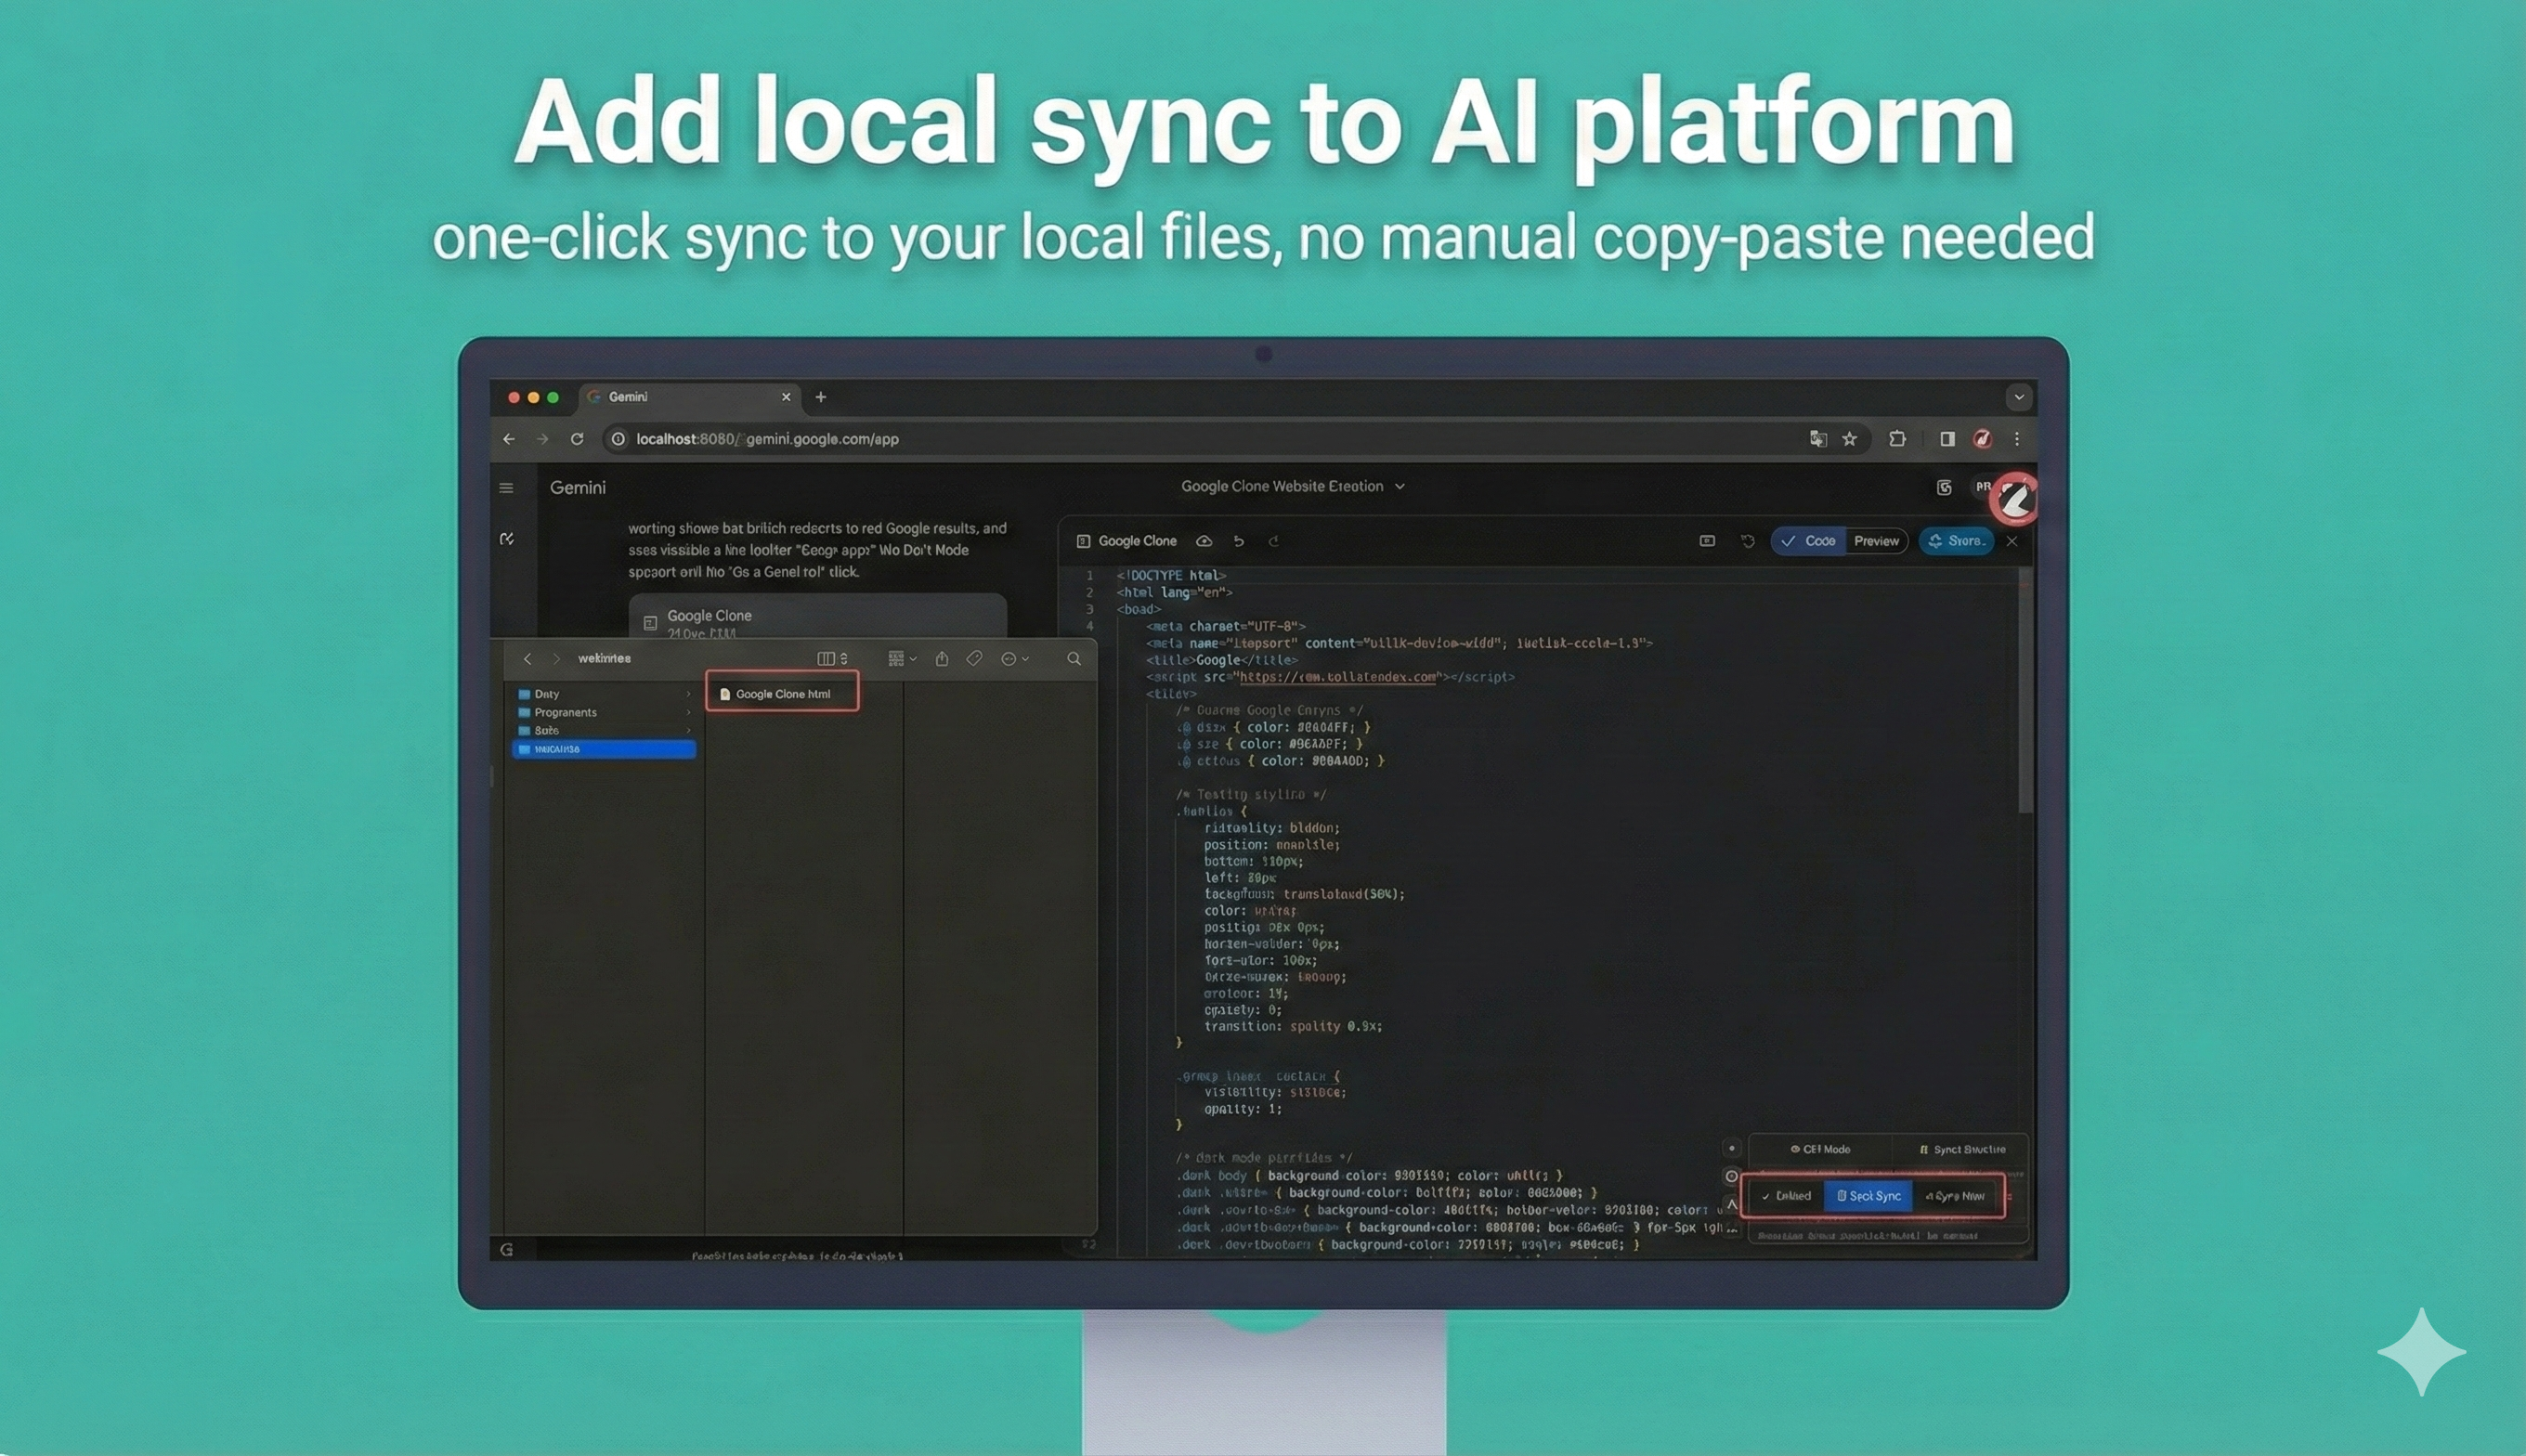Click the cloud upload icon beside Google Clone
Viewport: 2526px width, 1456px height.
[x=1204, y=540]
